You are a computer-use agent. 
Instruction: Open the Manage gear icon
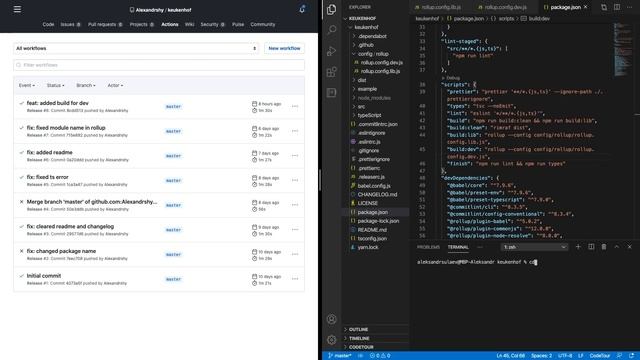coord(331,340)
